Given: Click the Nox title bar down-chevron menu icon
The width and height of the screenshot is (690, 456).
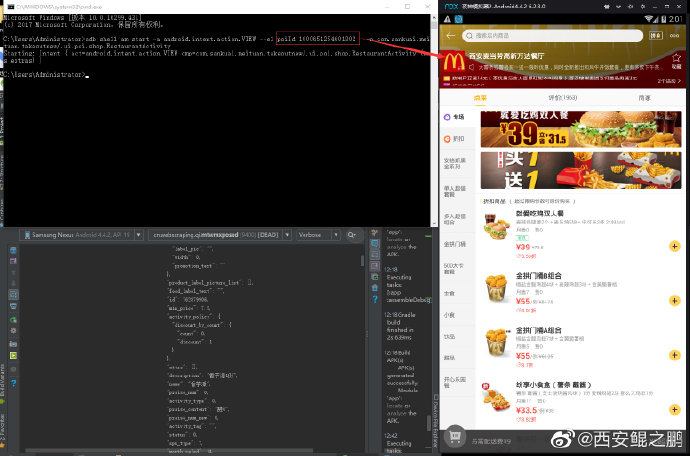Looking at the screenshot, I should point(618,7).
